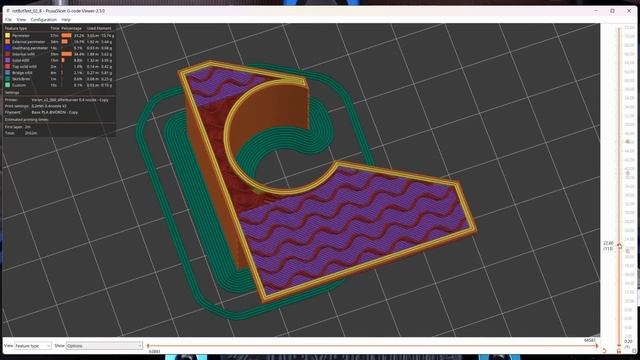The image size is (640, 360).
Task: Toggle Bridge infill feature visibility
Action: [x=59, y=73]
